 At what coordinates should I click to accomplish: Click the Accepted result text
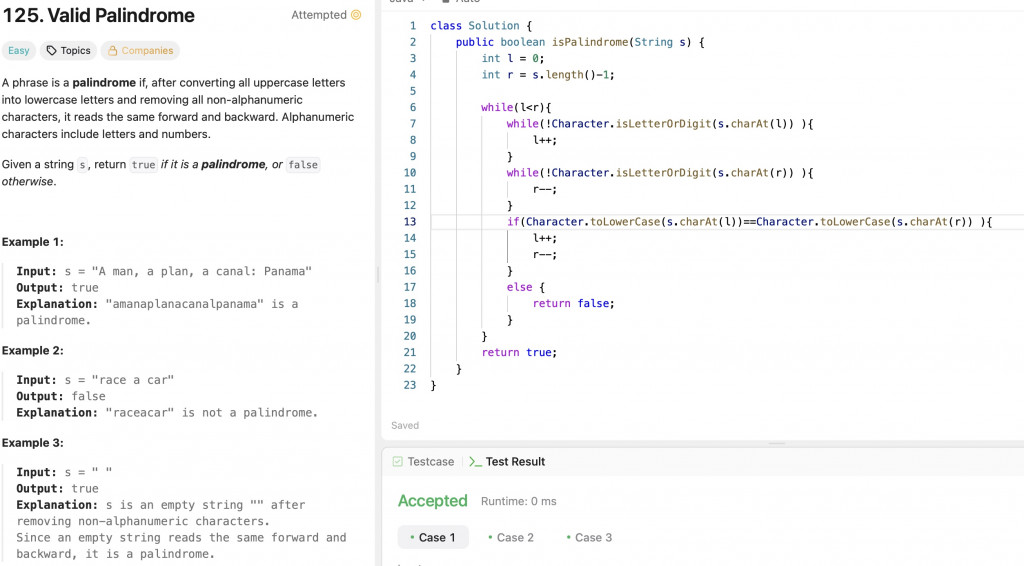tap(432, 501)
